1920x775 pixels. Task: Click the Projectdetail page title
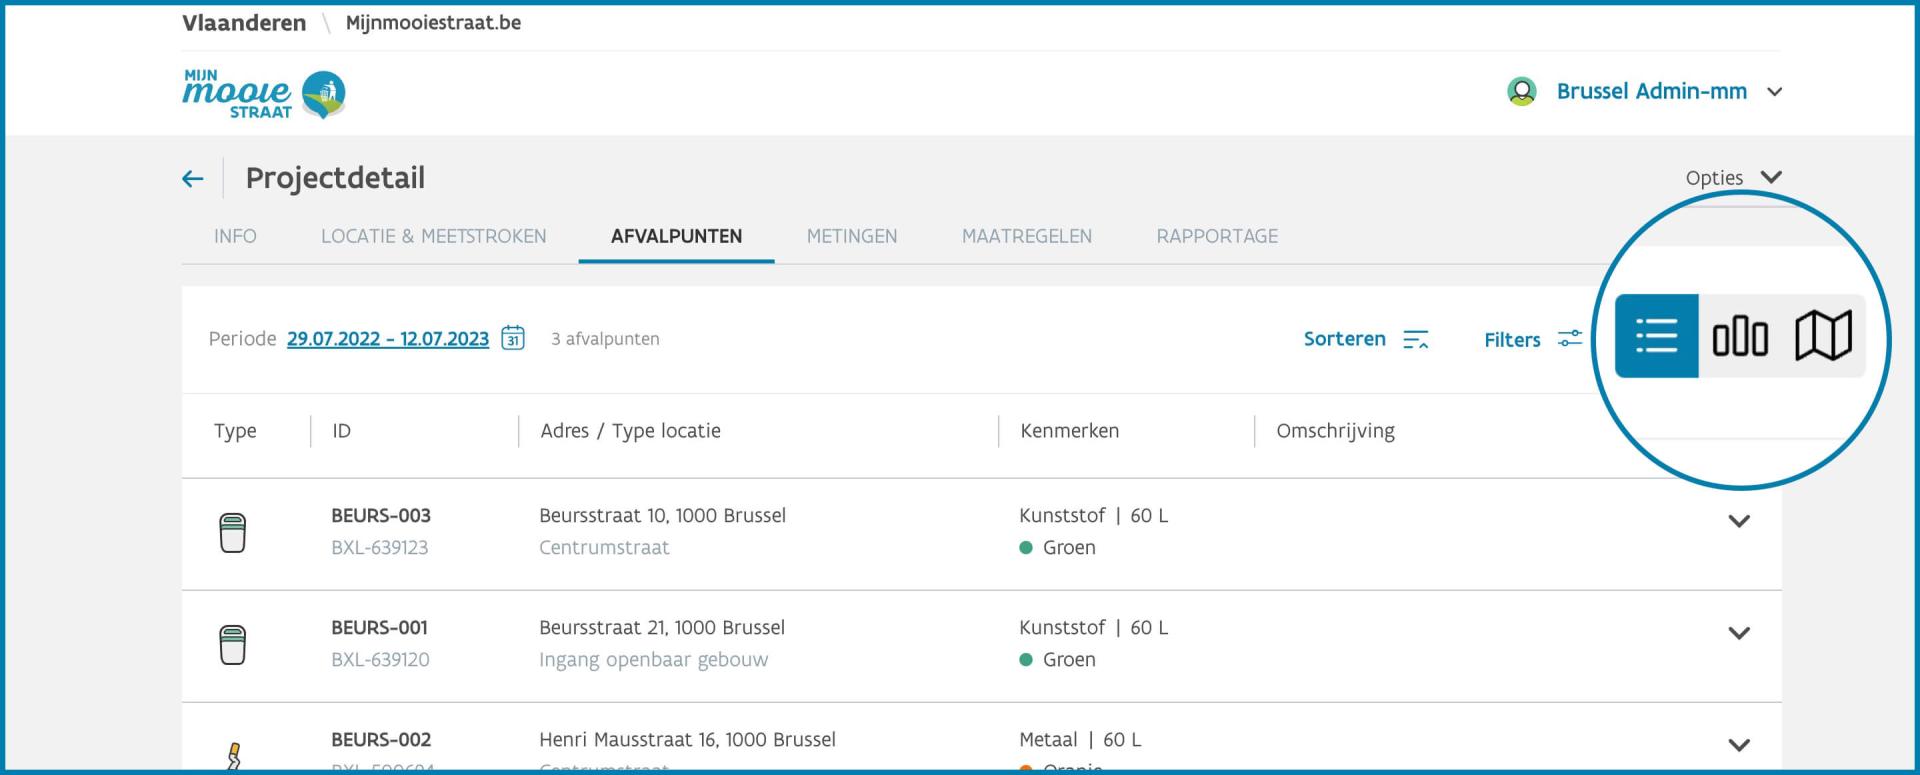click(335, 178)
